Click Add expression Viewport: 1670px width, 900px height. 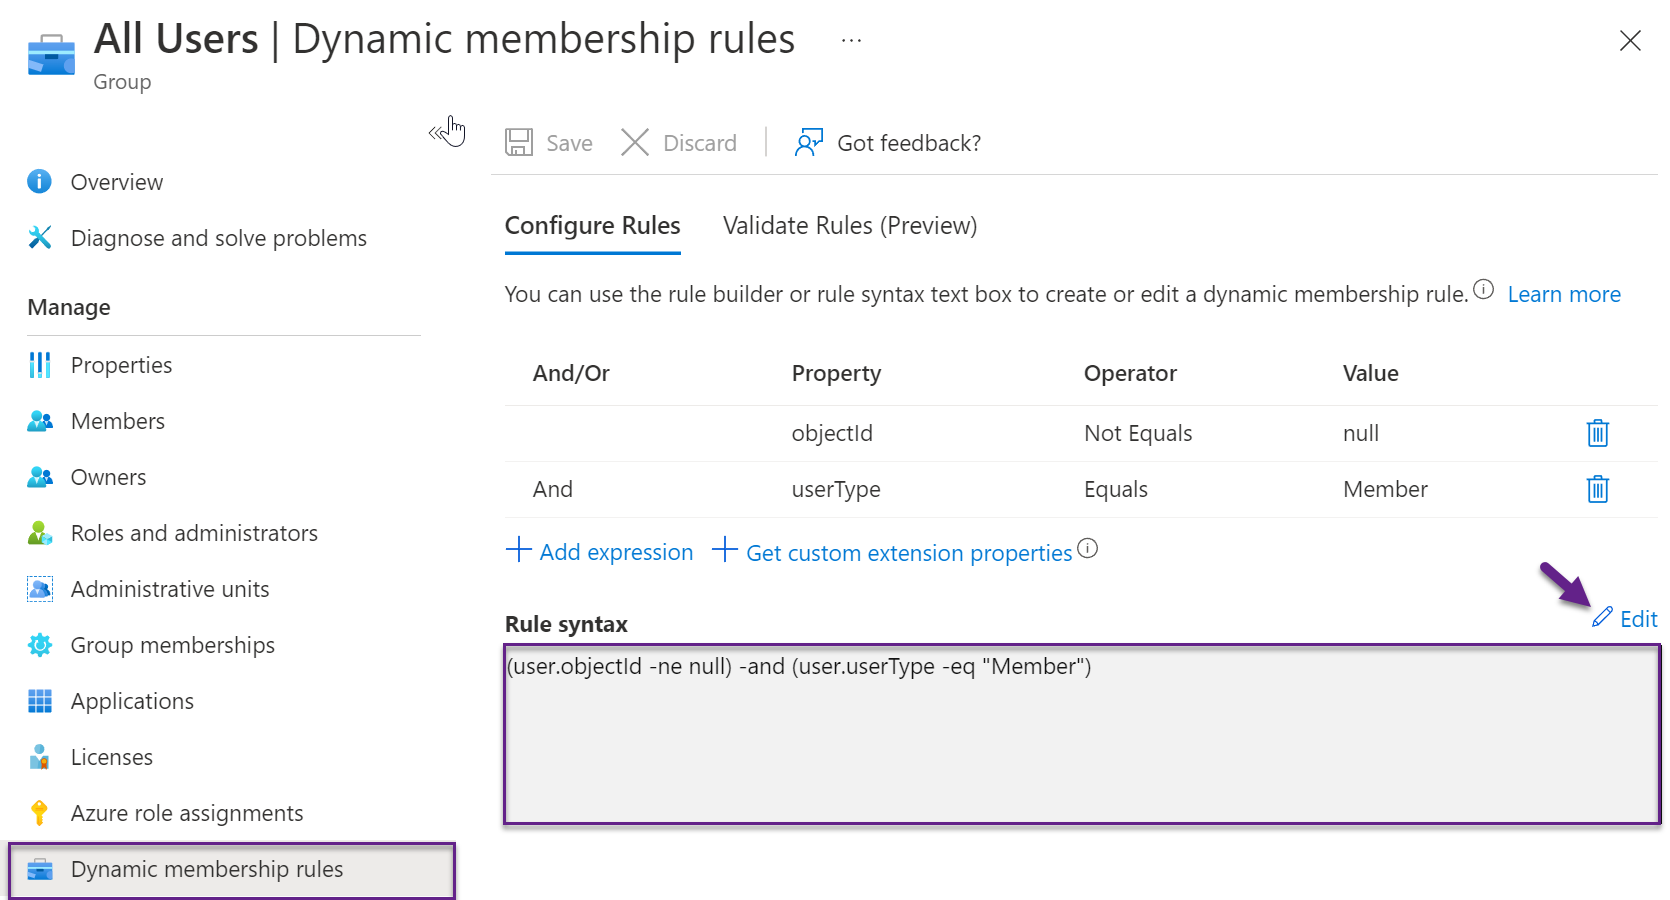tap(599, 551)
